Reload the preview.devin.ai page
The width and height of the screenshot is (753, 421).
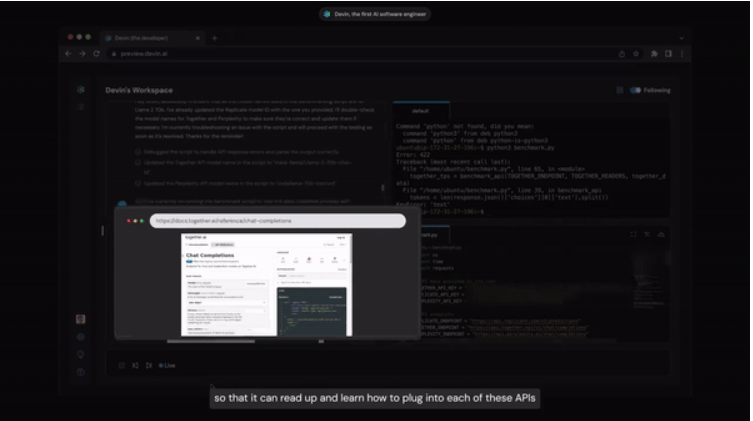click(97, 53)
